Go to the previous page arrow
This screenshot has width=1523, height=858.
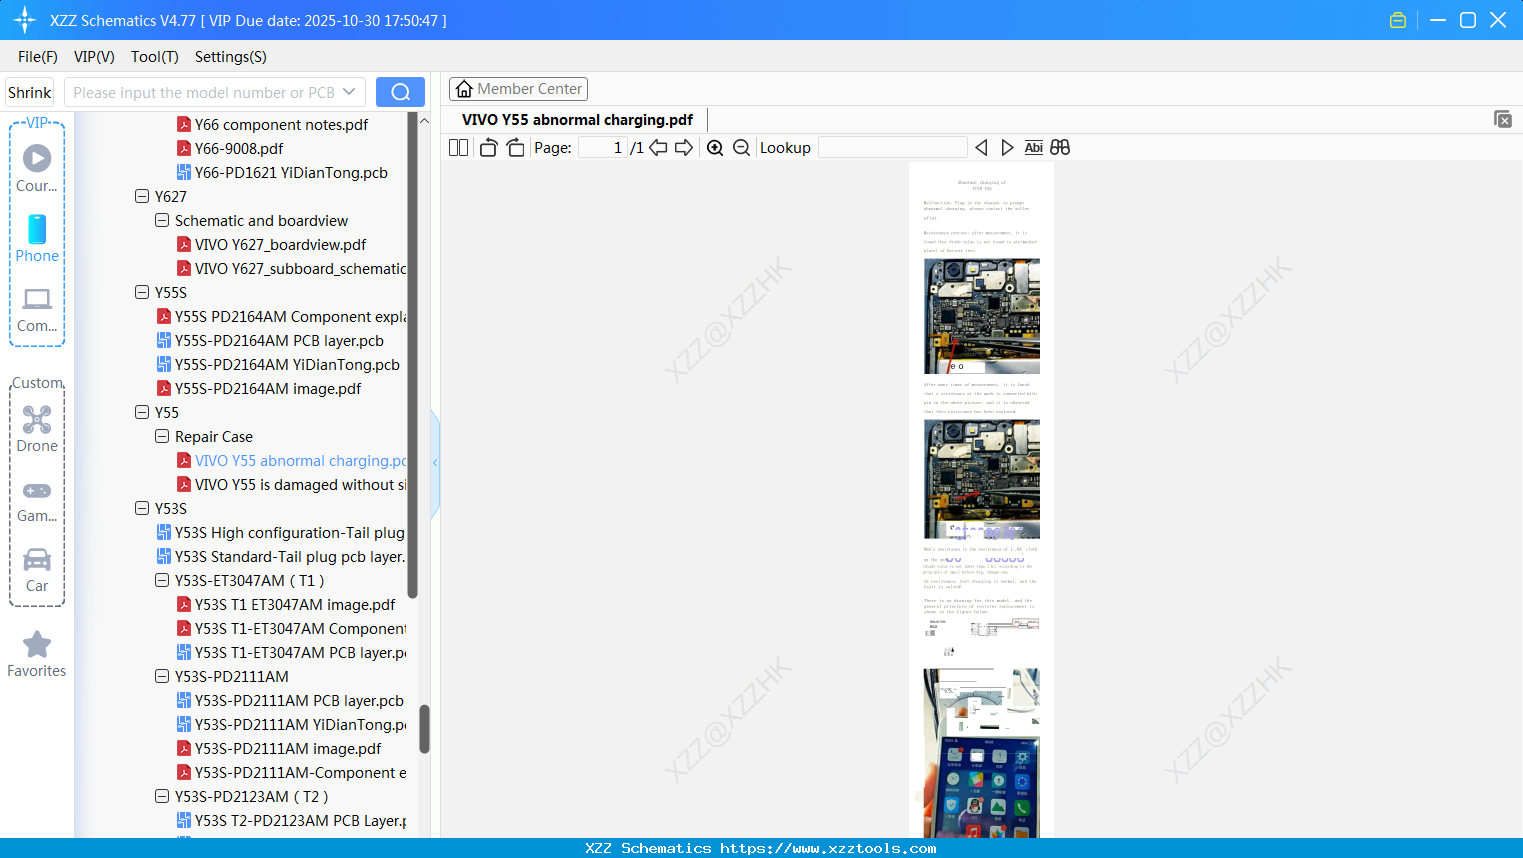[658, 147]
